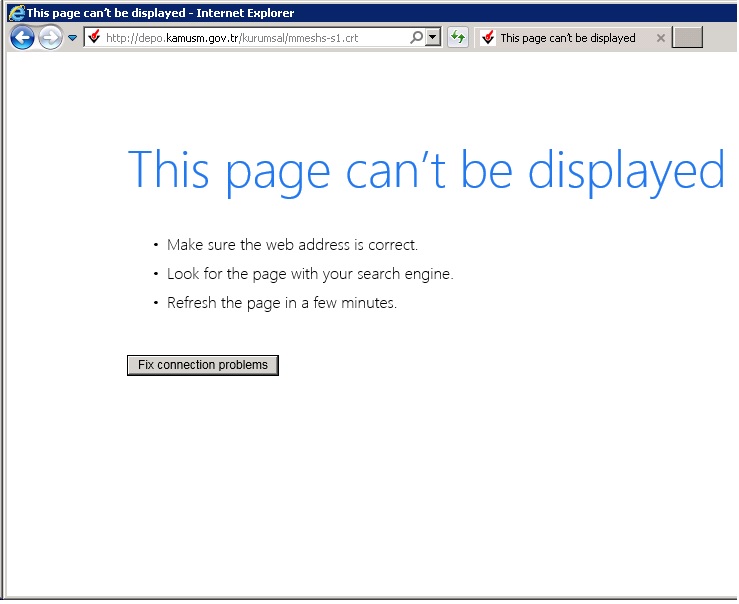
Task: Open a new tab with the blank tab button
Action: [x=688, y=38]
